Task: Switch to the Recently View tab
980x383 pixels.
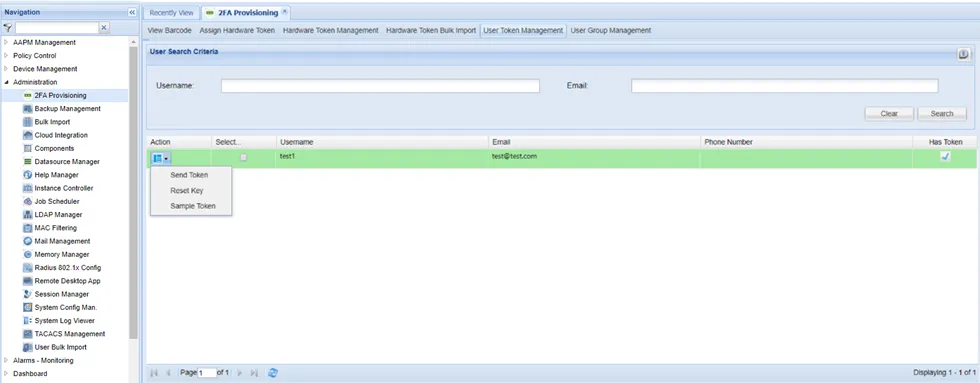Action: coord(172,12)
